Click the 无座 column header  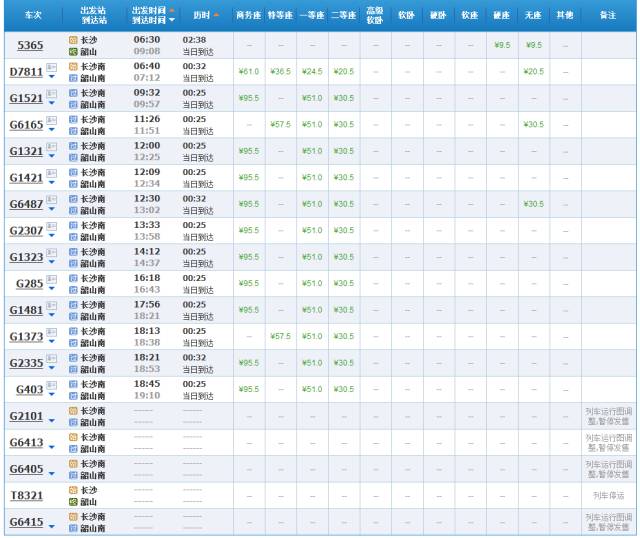coord(533,16)
